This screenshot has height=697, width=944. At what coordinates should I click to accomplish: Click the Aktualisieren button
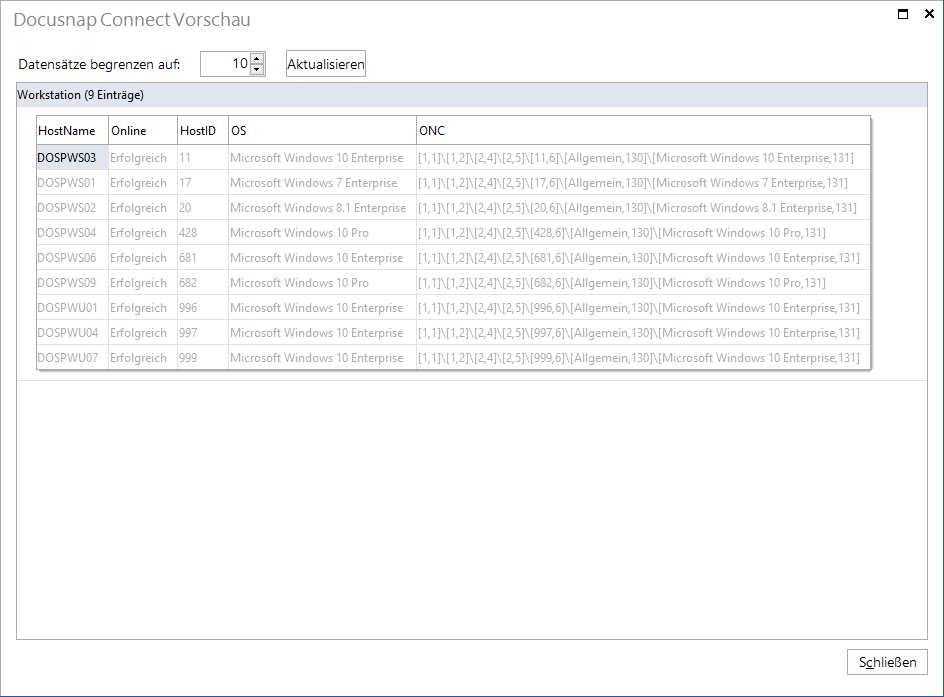(325, 64)
